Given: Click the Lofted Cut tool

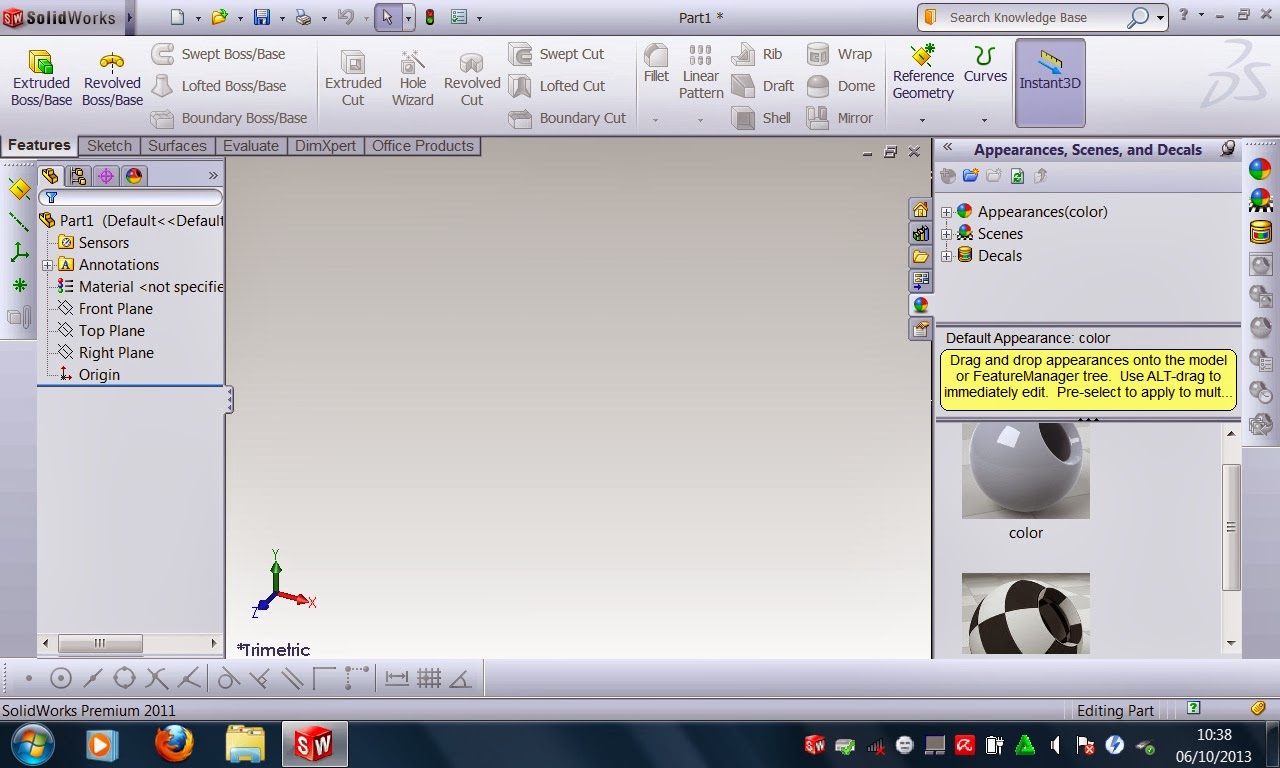Looking at the screenshot, I should point(557,86).
